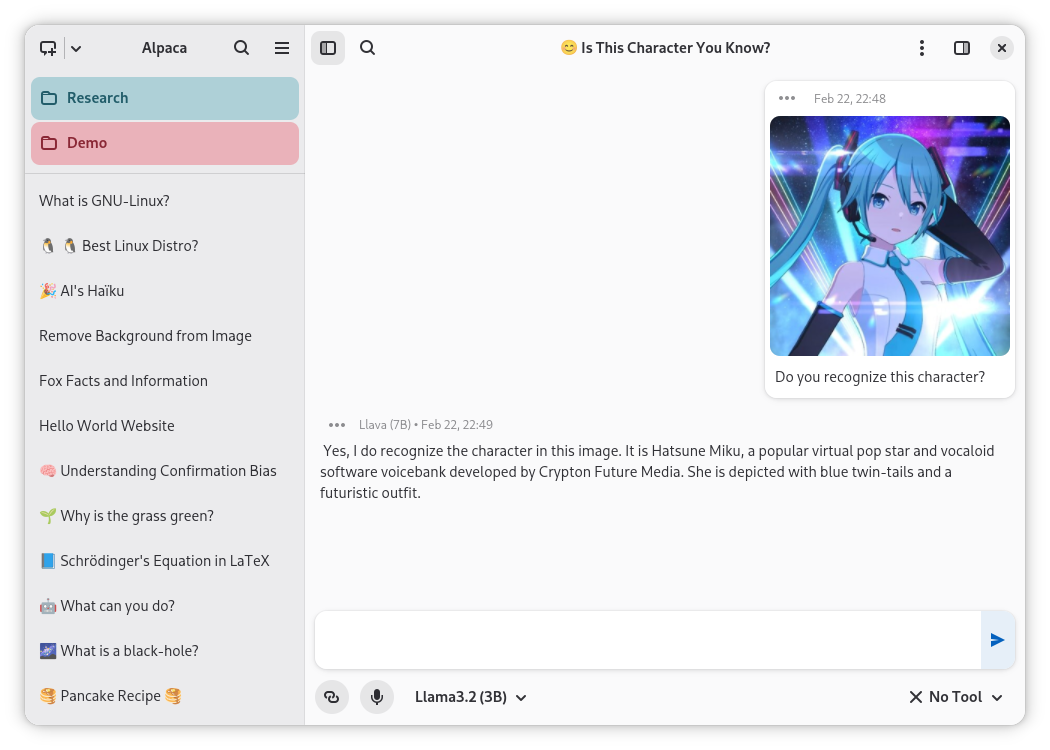
Task: Open the "AI's Haïku" chat
Action: (165, 291)
